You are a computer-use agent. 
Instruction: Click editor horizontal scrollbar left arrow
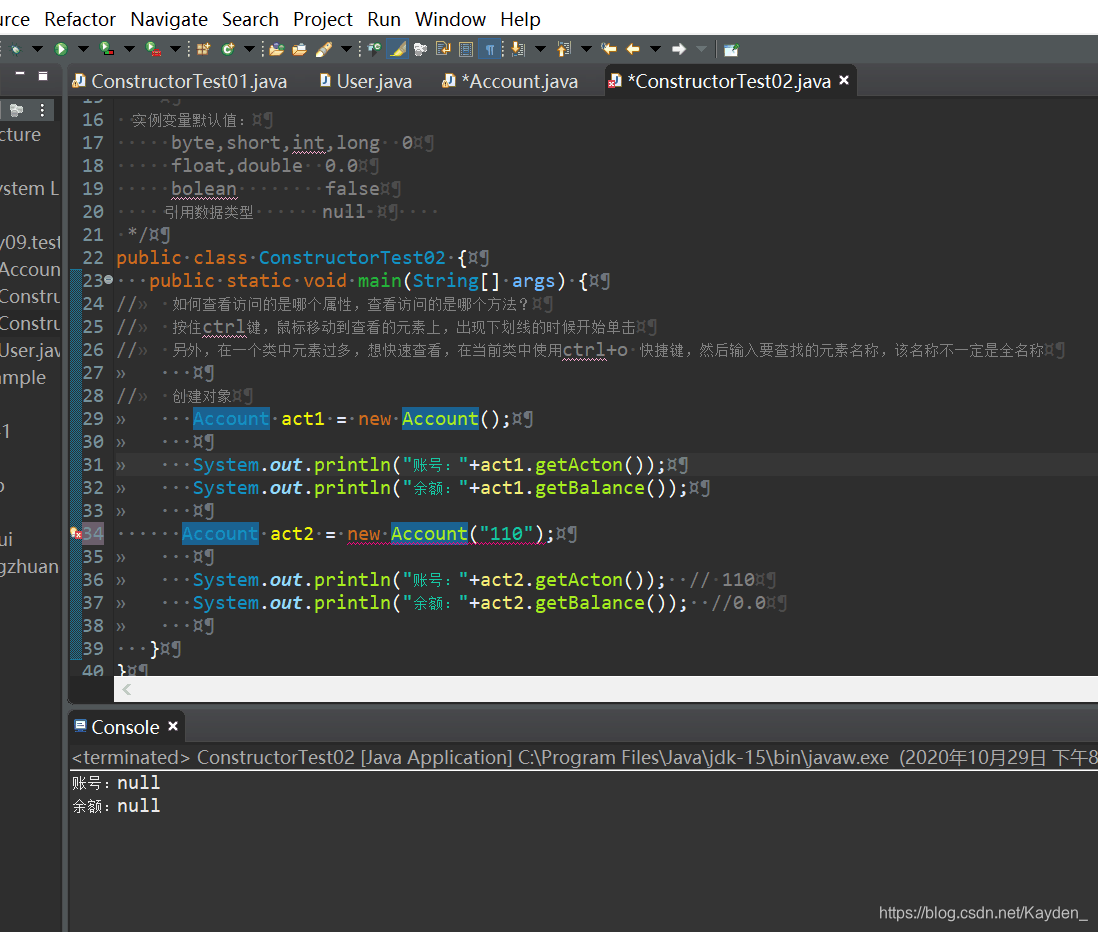[x=127, y=689]
